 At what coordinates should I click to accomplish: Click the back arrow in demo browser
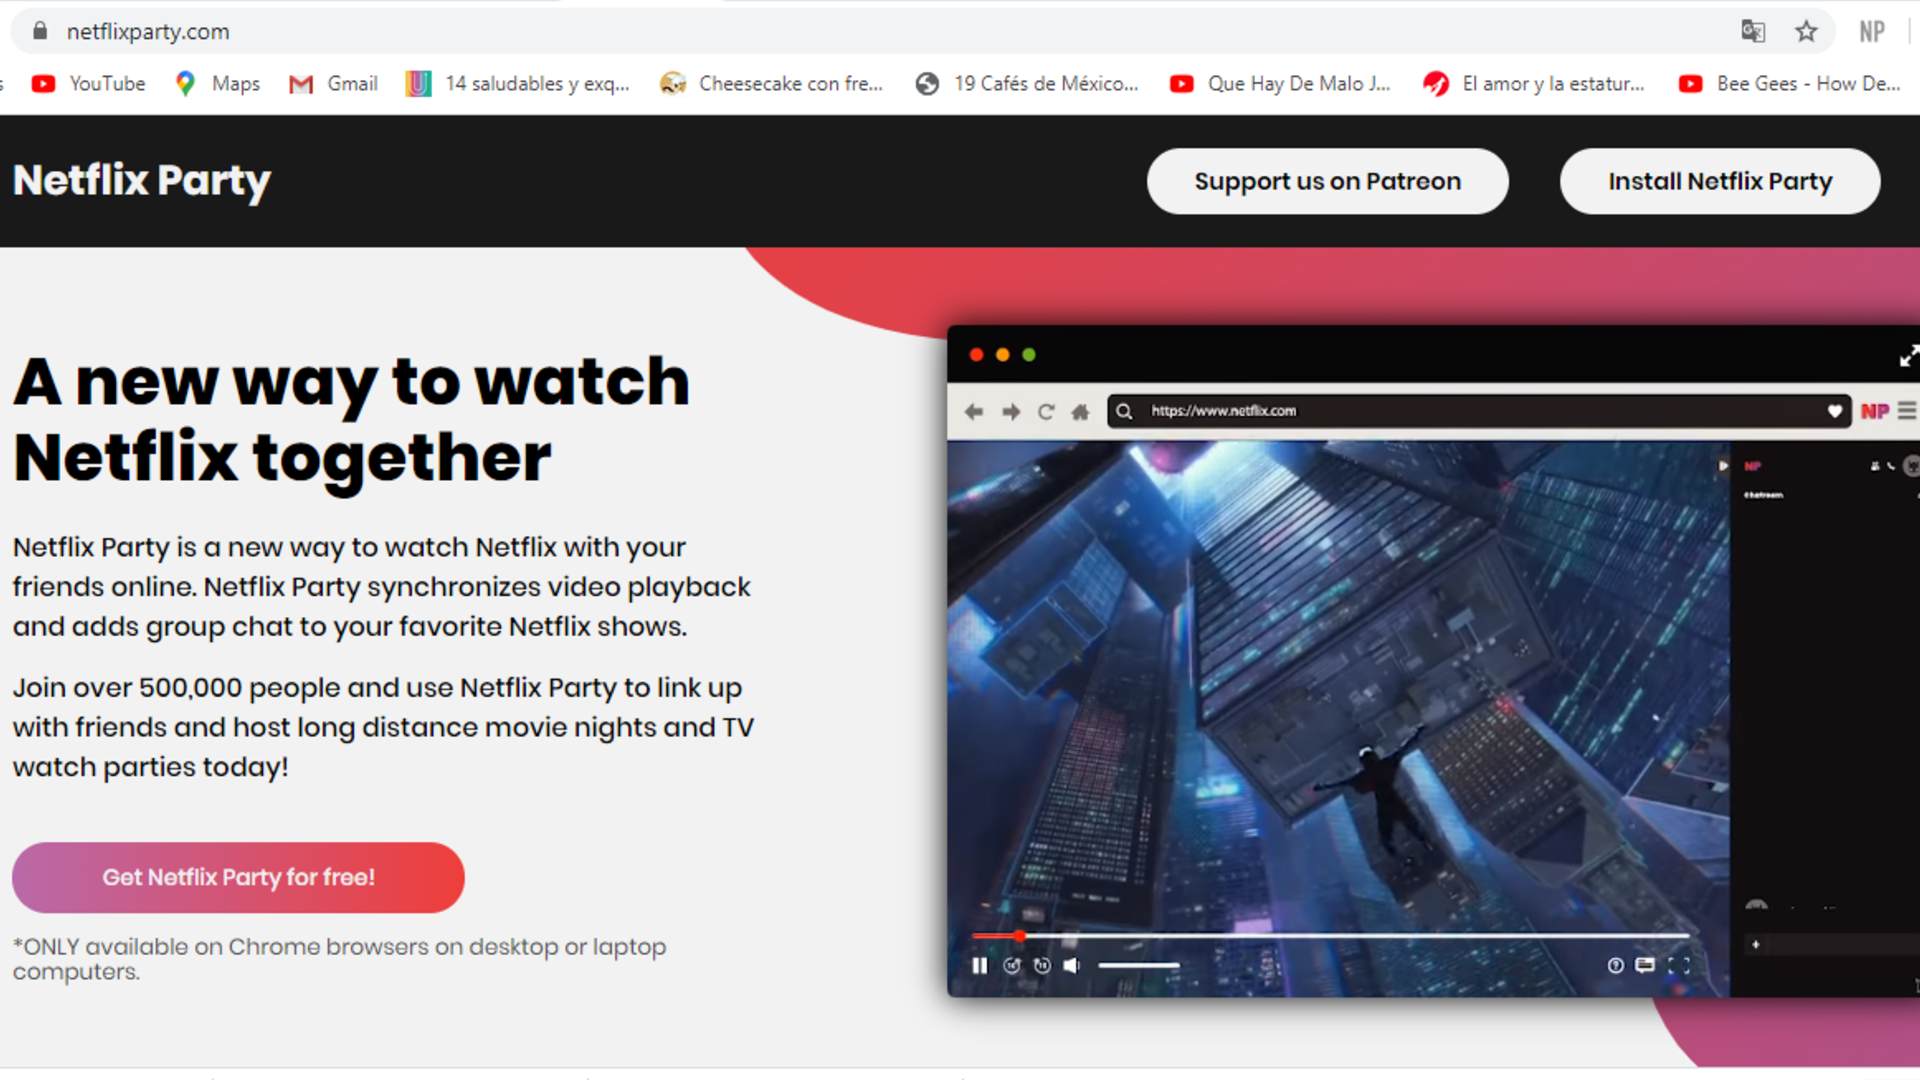(x=973, y=412)
